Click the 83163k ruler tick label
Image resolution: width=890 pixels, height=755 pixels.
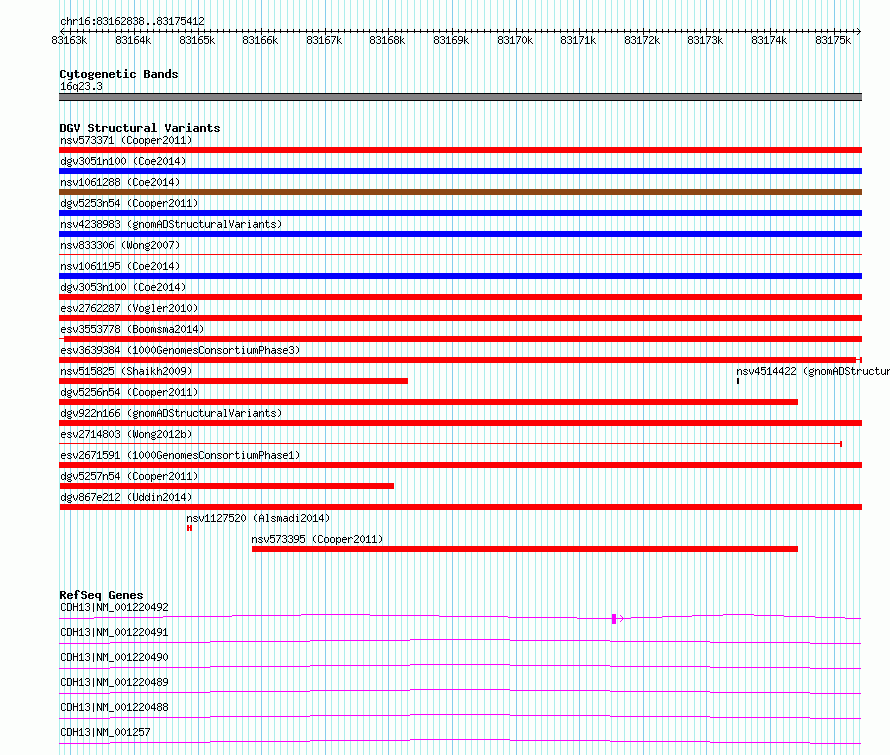click(x=69, y=40)
